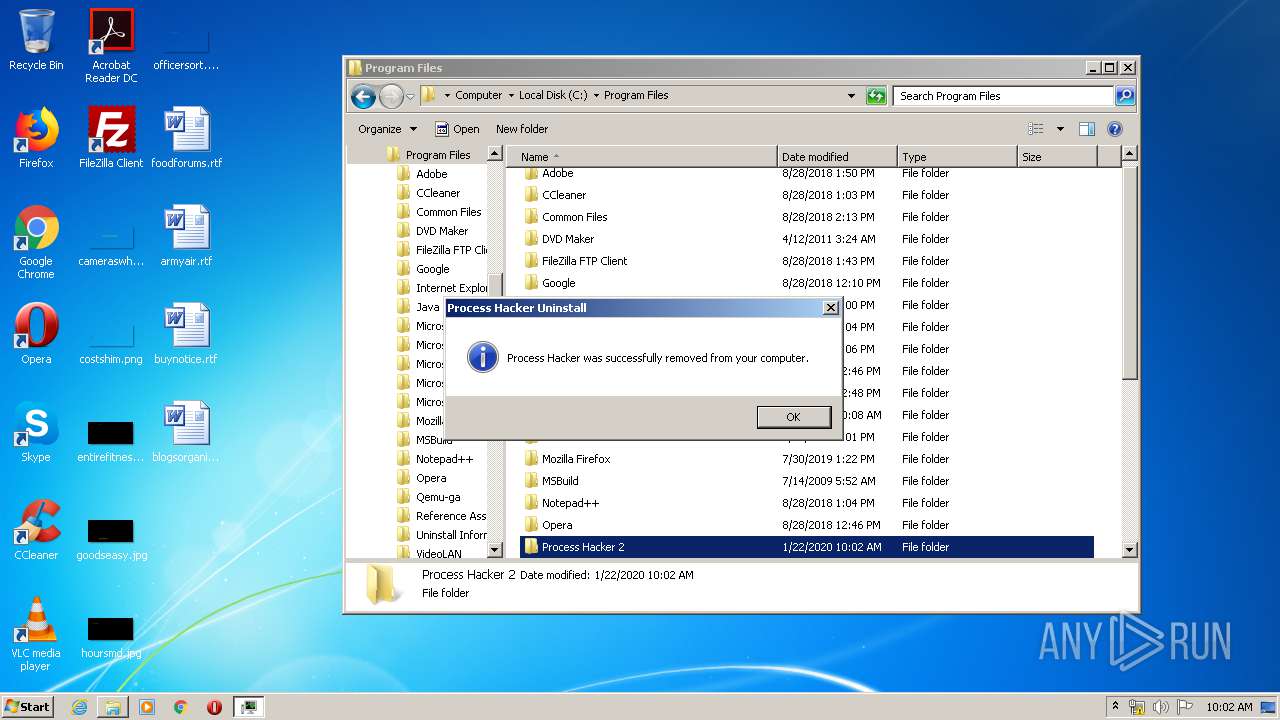Select hoursmd.jpg desktop file
This screenshot has width=1280, height=720.
point(111,638)
